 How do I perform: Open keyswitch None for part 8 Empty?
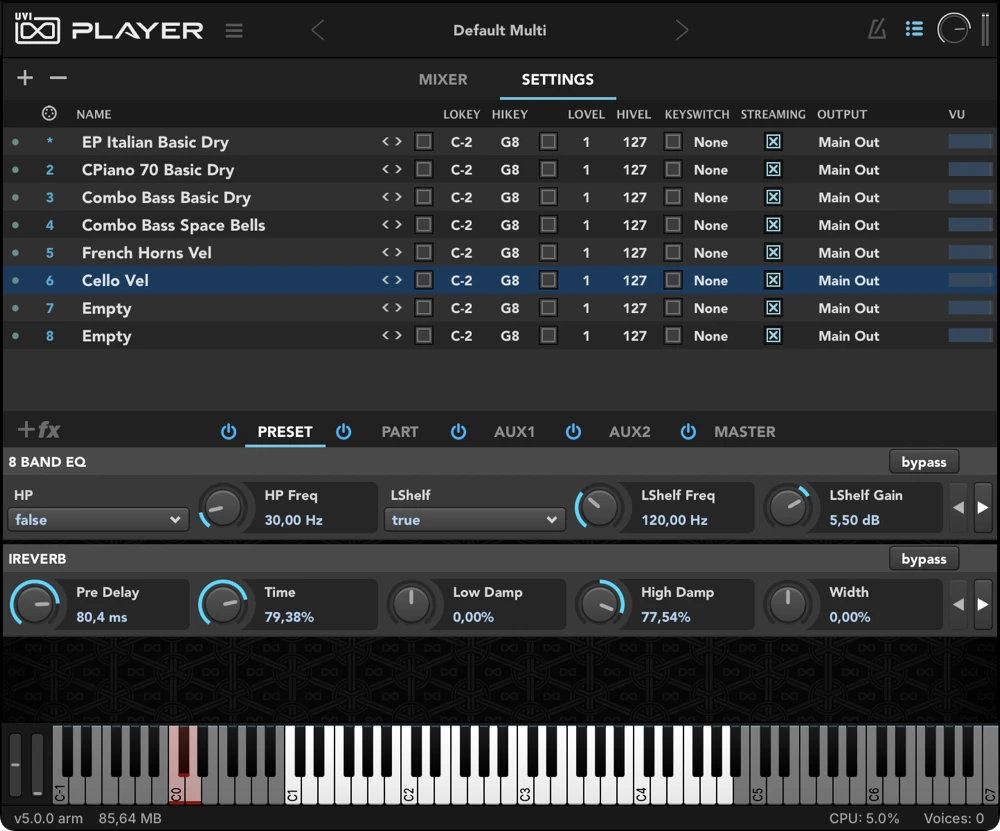(x=710, y=336)
